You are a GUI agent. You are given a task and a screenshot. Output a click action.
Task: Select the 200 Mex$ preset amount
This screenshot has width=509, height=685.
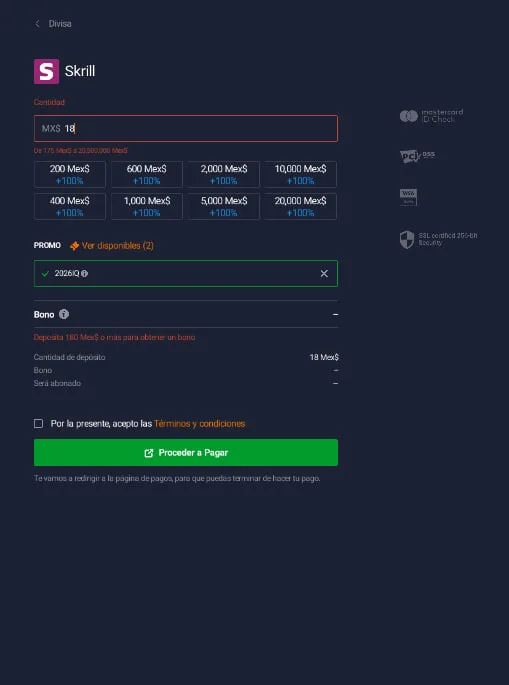click(x=69, y=174)
